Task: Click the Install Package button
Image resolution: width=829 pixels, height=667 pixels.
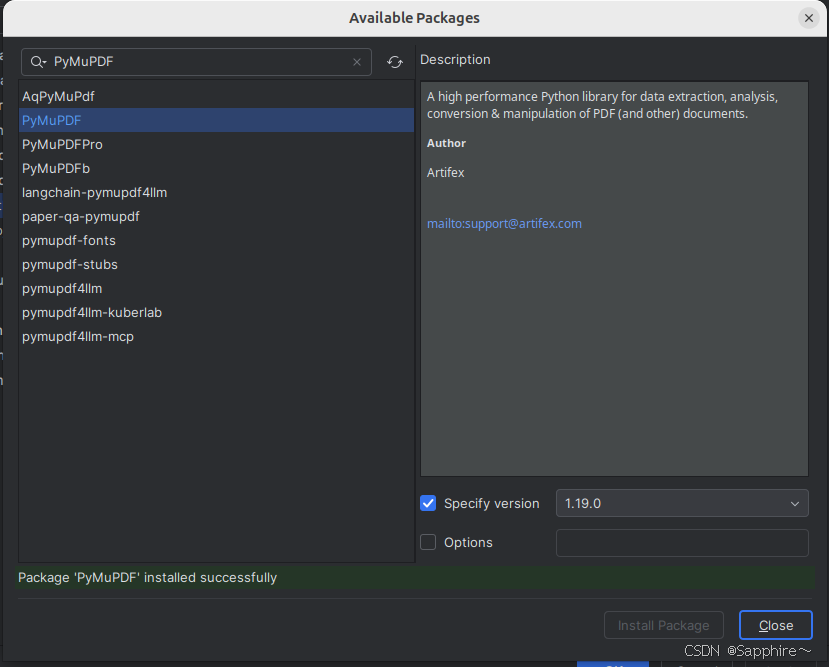Action: click(x=664, y=625)
